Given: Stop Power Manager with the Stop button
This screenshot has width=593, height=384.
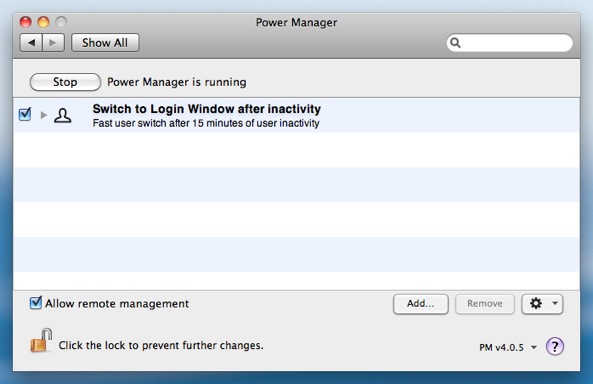Looking at the screenshot, I should coord(65,82).
